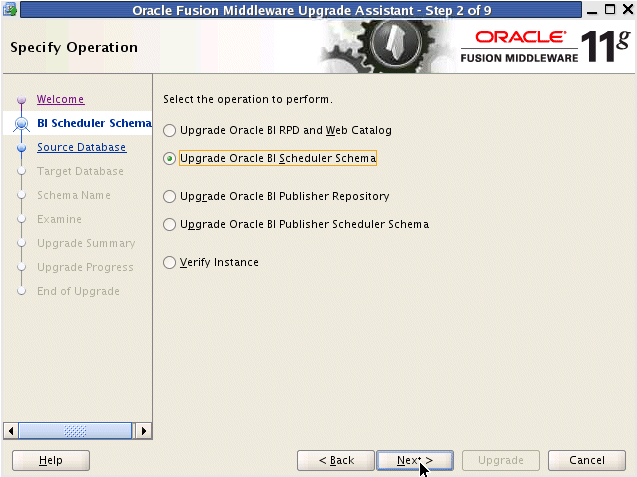Click the Help button
Screen dimensions: 637x477
tap(51, 460)
